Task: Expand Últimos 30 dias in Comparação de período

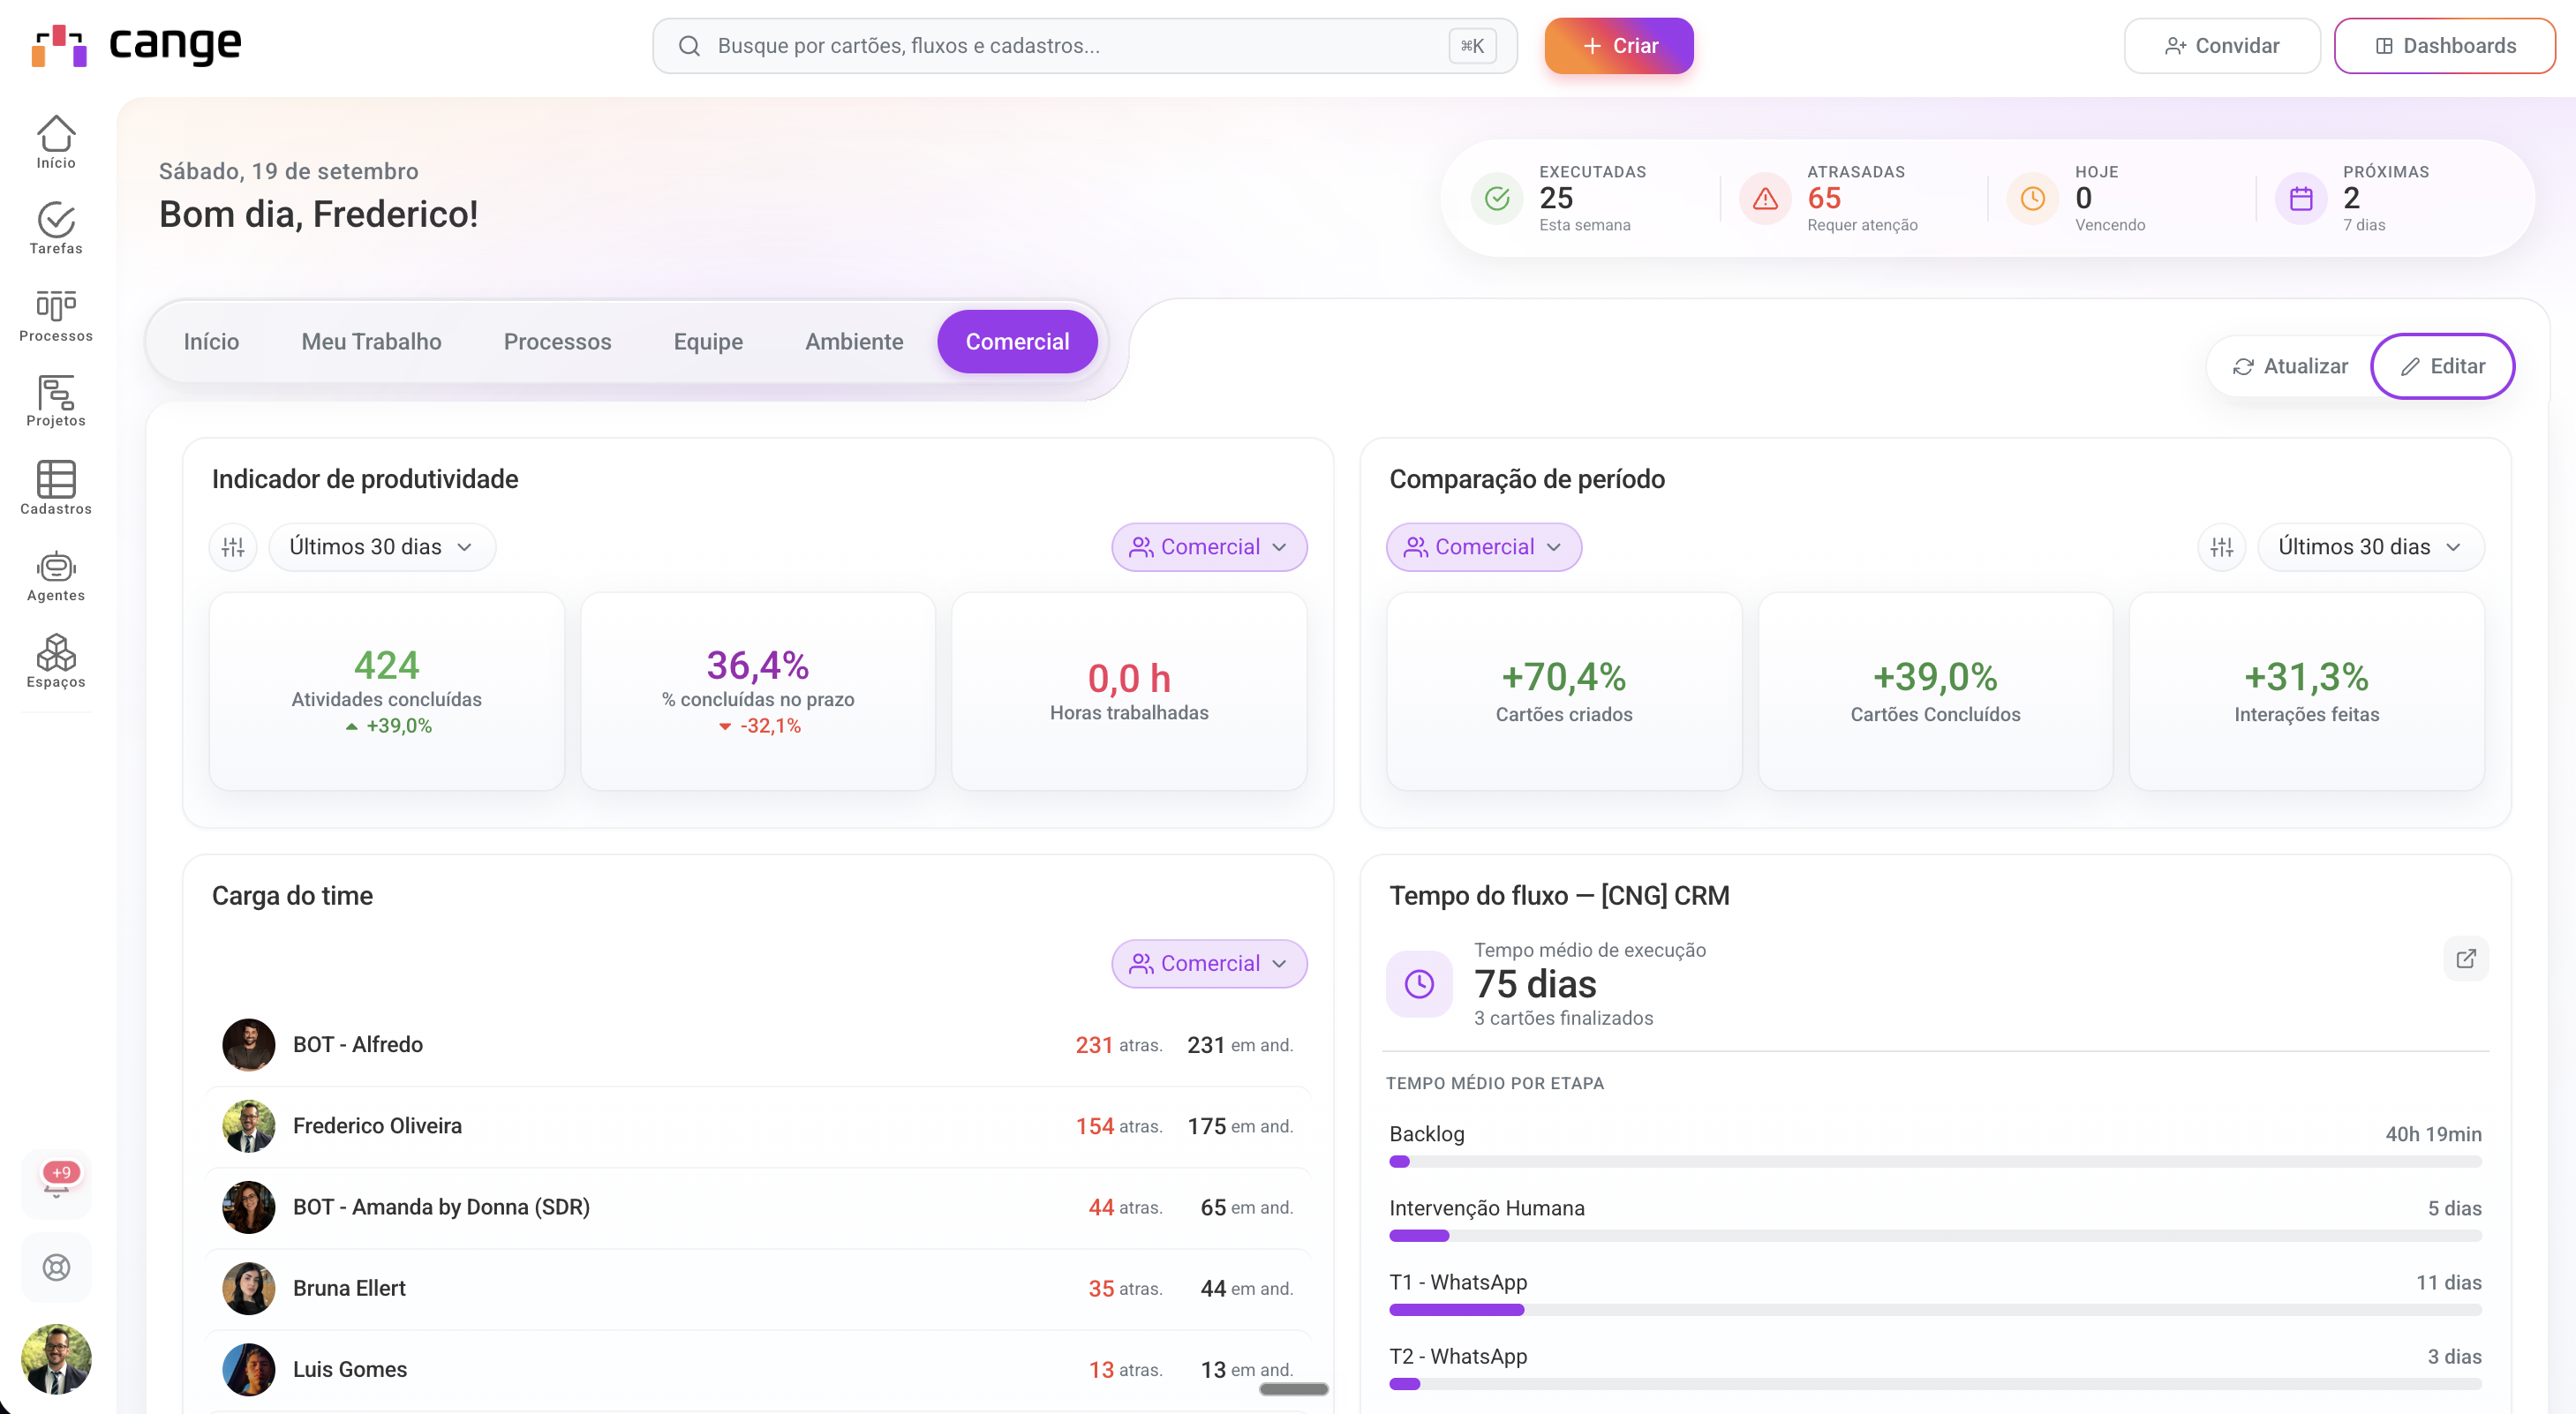Action: (2370, 547)
